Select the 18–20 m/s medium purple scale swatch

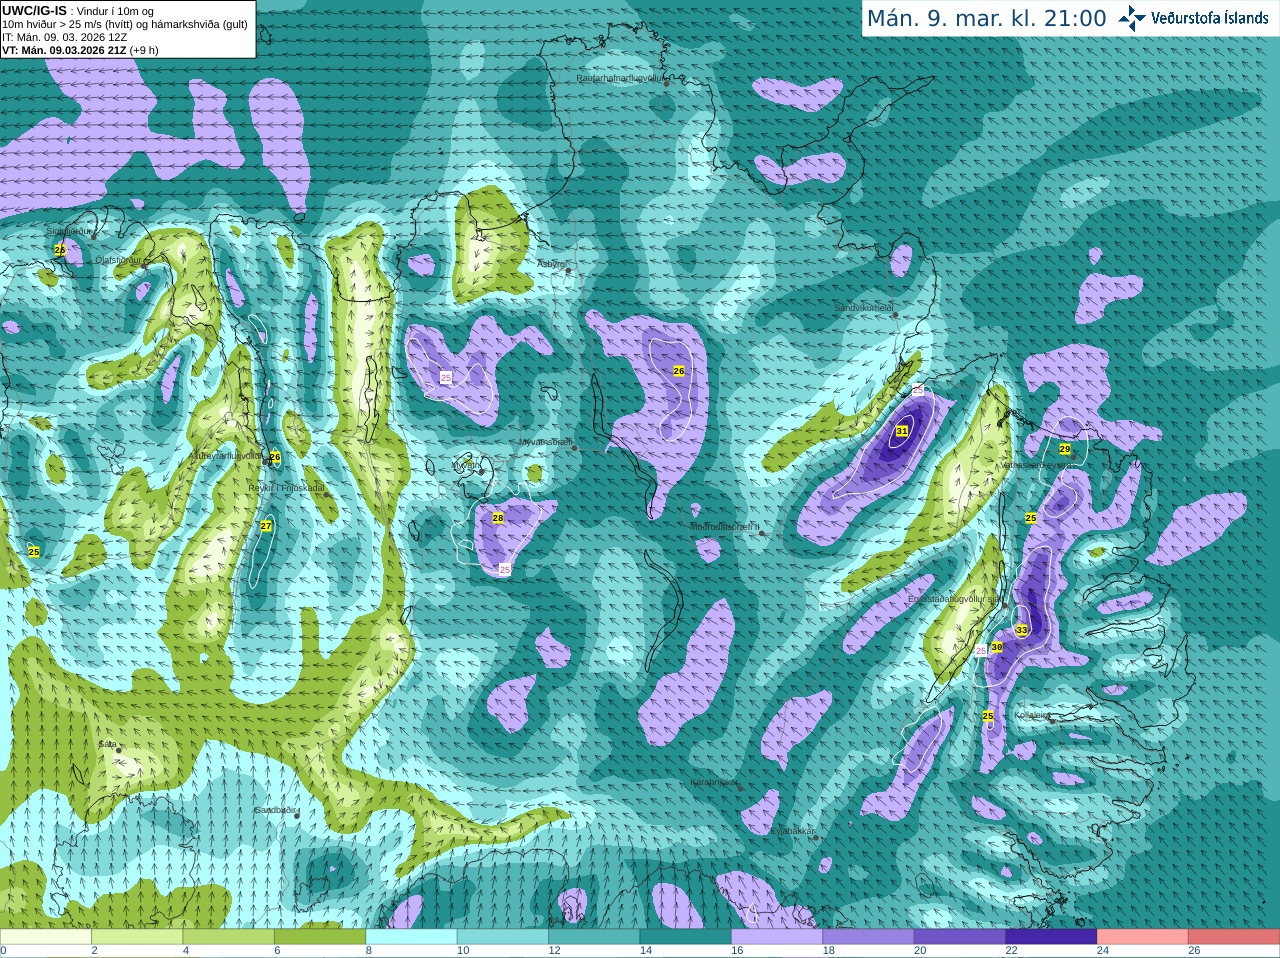pos(869,937)
